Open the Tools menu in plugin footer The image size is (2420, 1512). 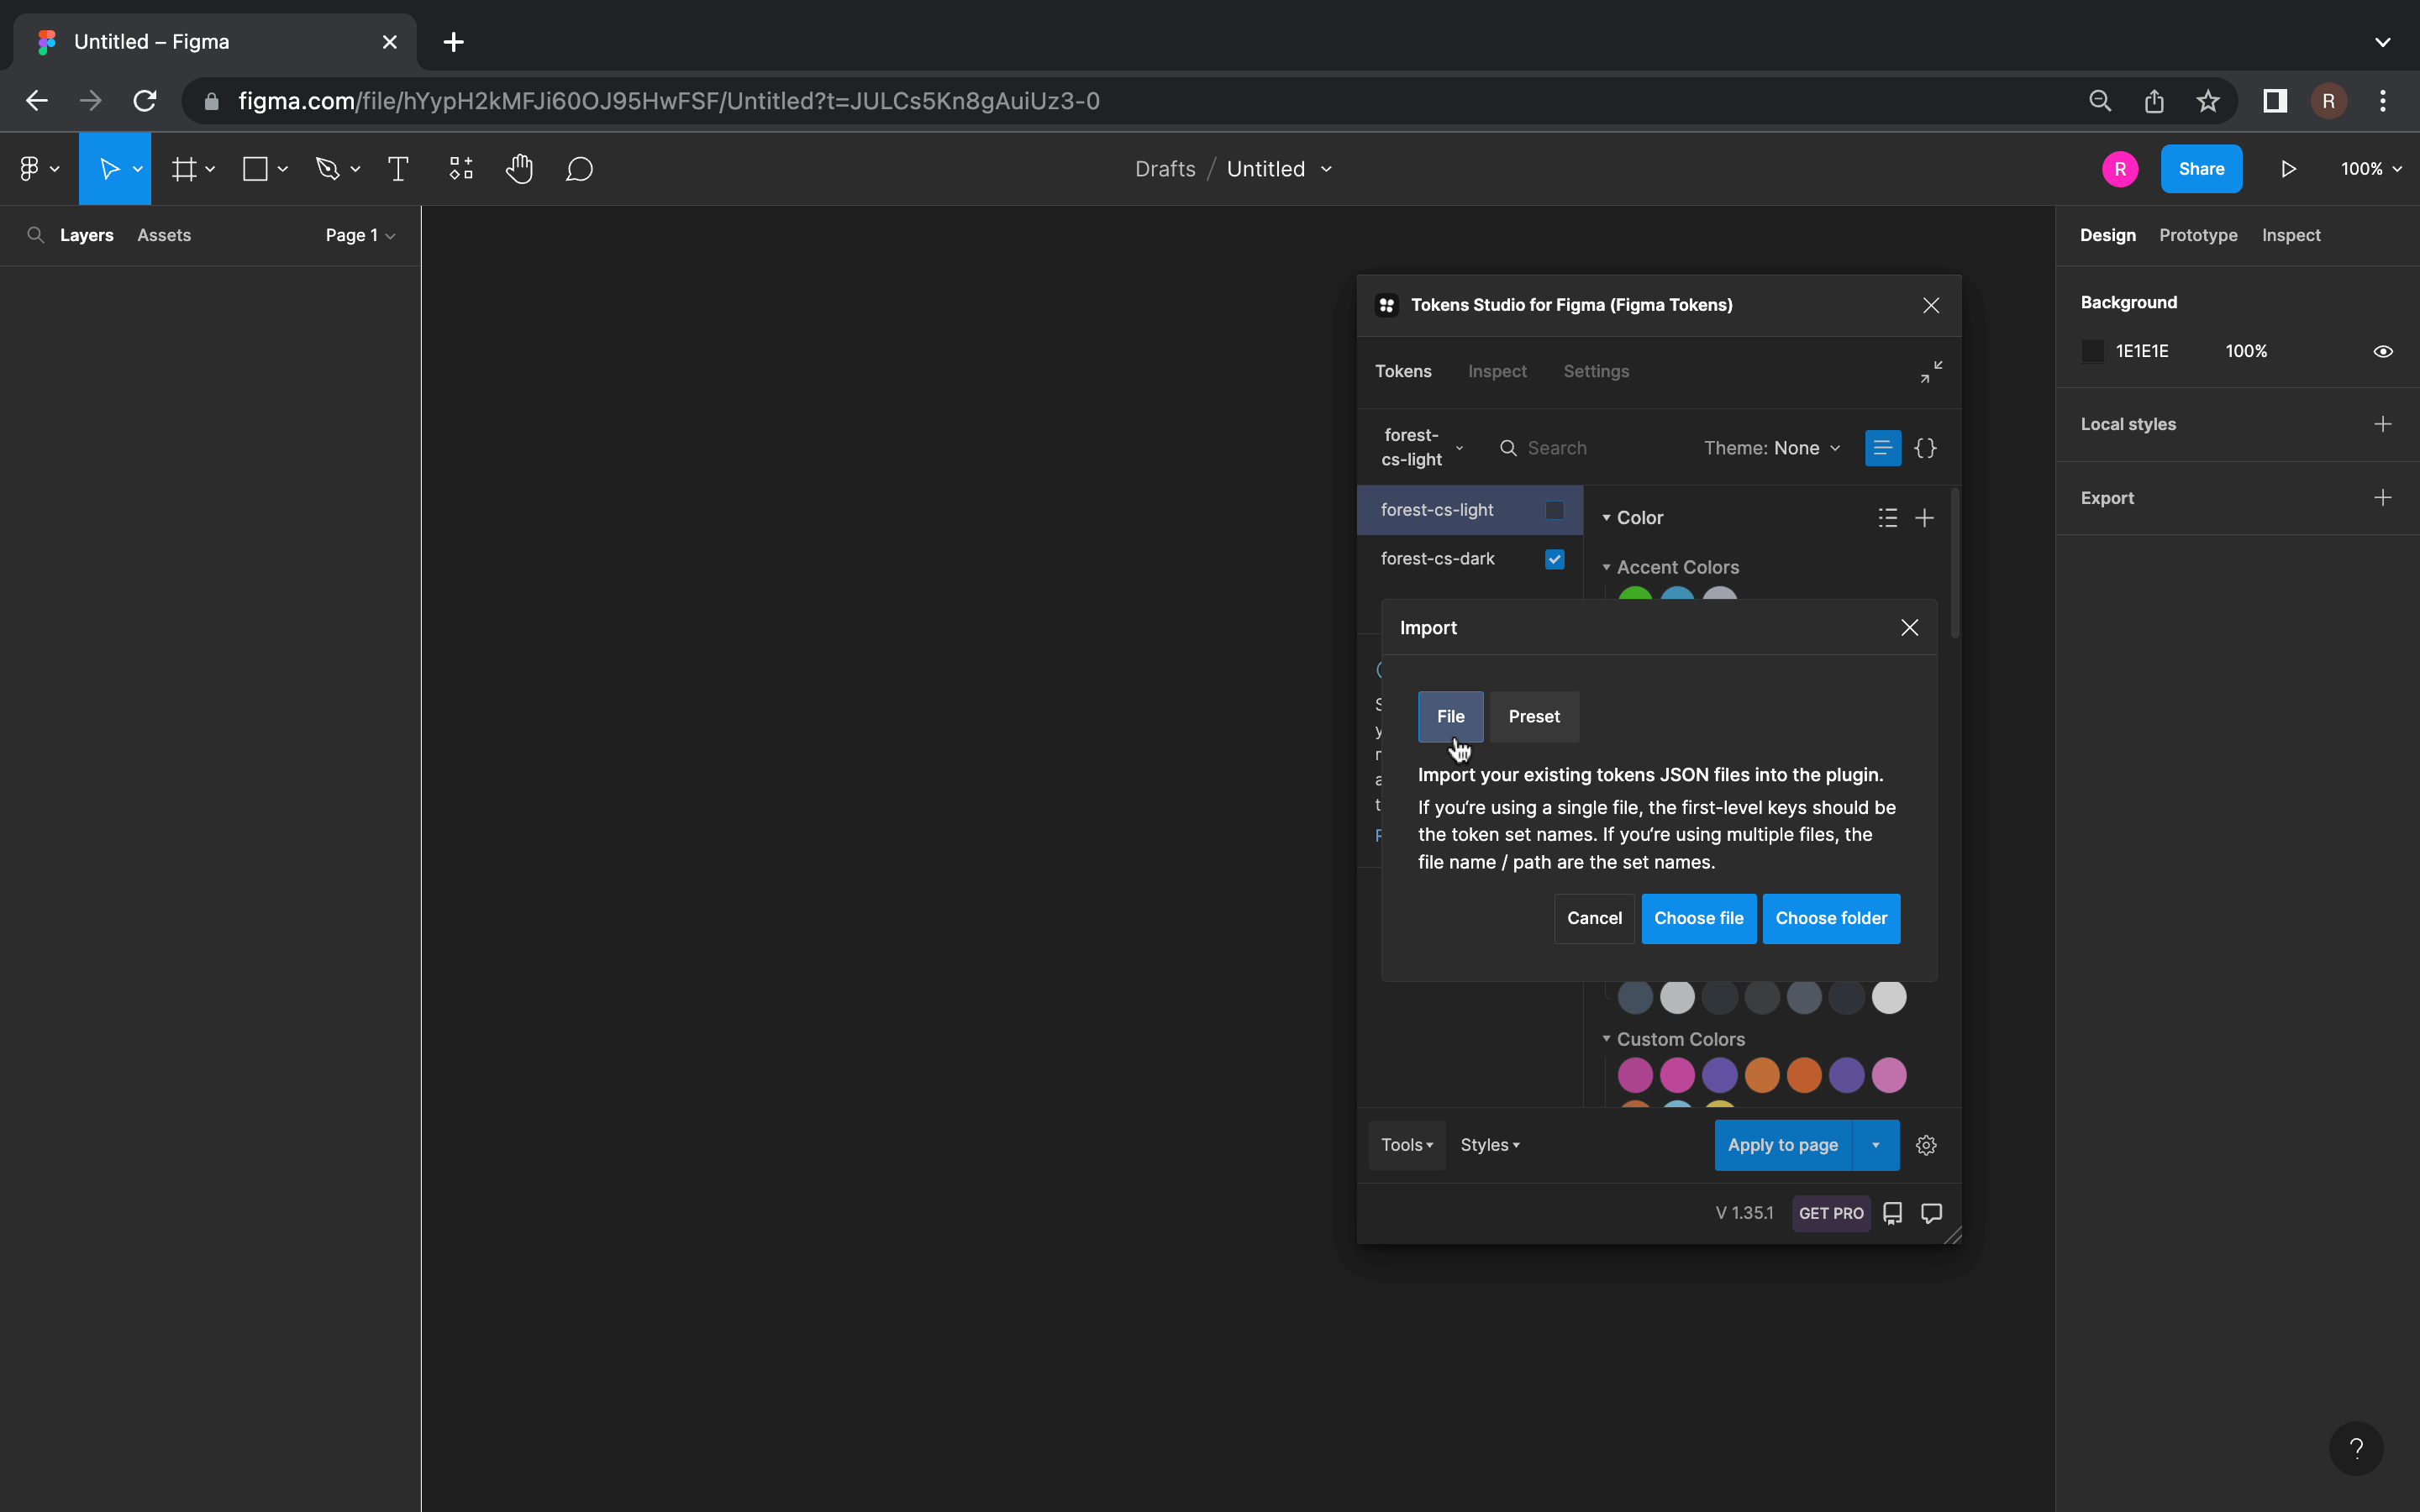1406,1145
